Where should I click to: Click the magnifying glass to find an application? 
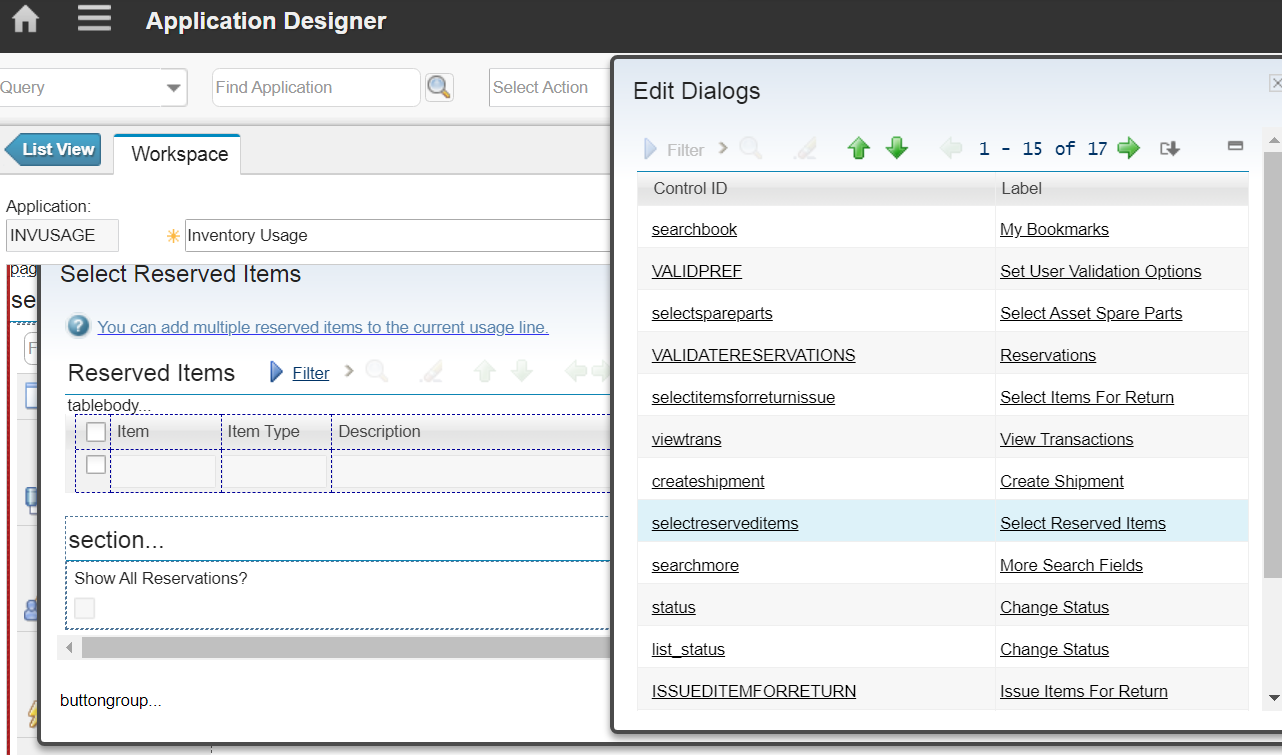[439, 87]
